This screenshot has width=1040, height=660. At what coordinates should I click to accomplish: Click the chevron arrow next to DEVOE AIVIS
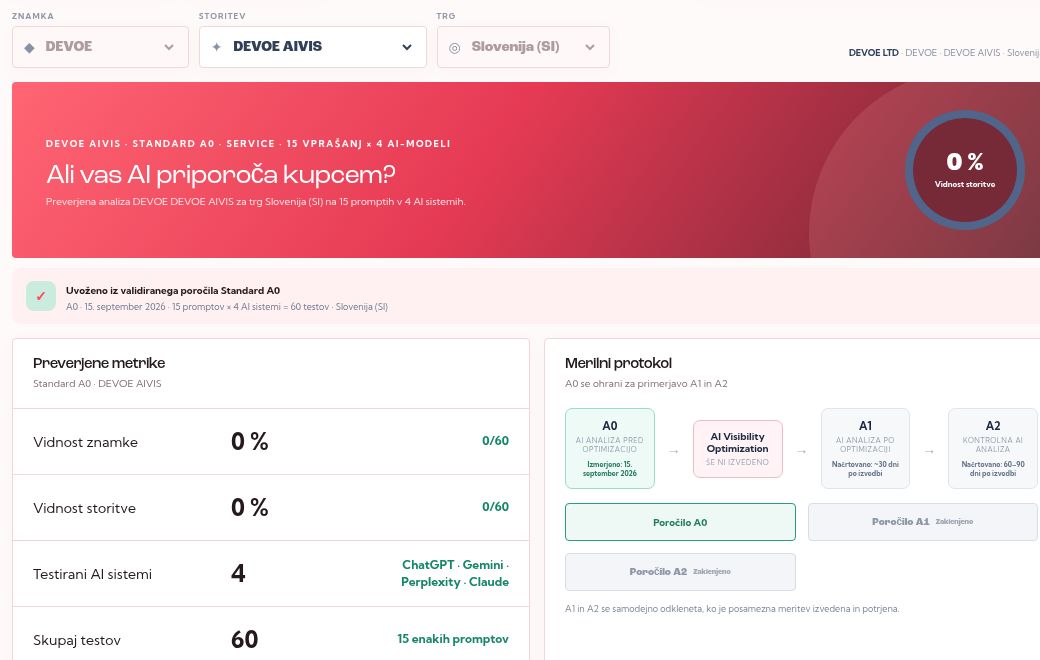click(x=407, y=47)
